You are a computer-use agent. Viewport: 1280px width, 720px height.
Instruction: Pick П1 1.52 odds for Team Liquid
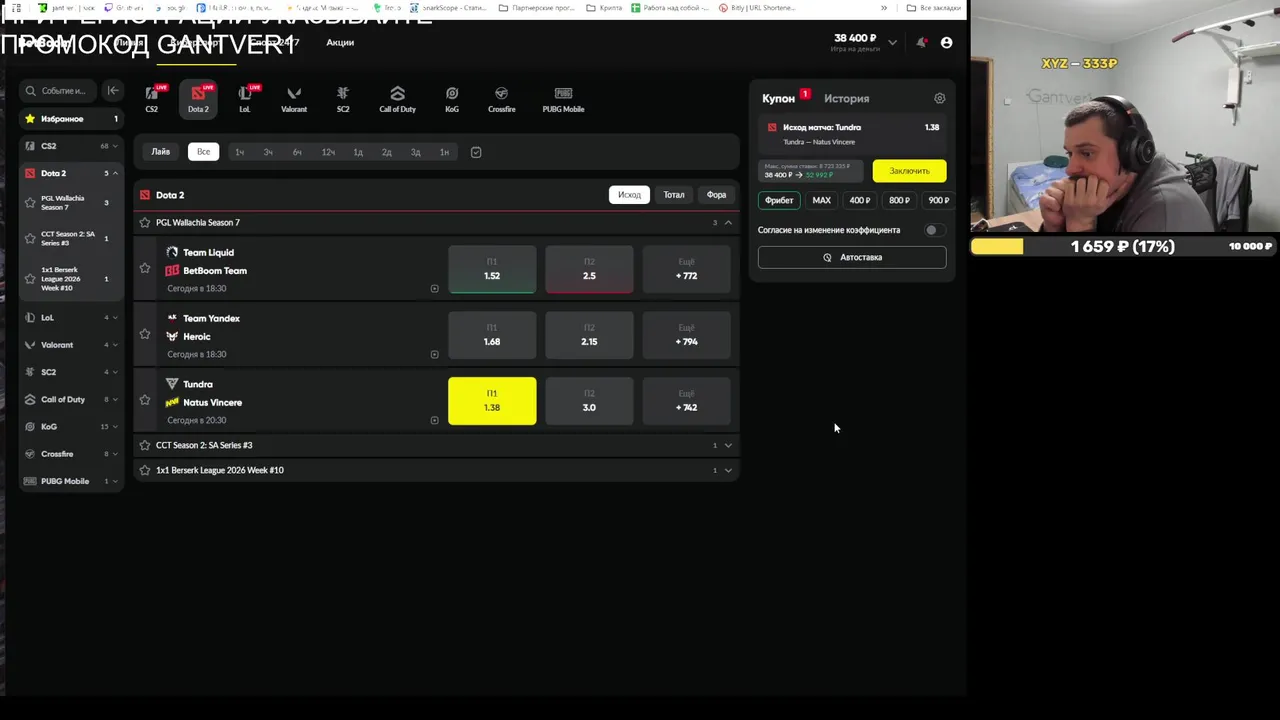click(492, 269)
